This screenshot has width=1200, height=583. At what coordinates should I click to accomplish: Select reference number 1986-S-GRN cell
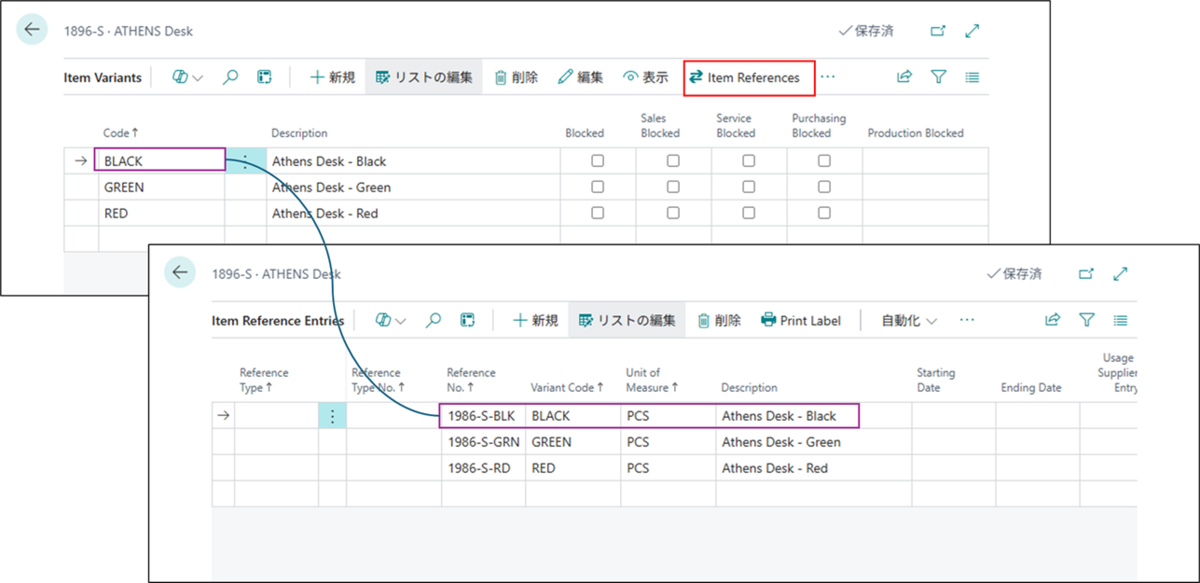483,442
